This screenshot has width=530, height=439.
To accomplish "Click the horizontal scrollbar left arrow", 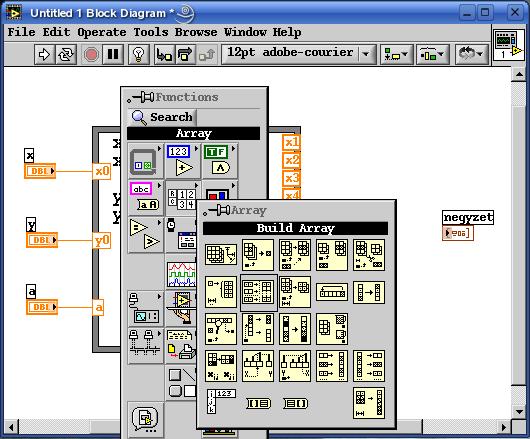I will click(x=11, y=427).
